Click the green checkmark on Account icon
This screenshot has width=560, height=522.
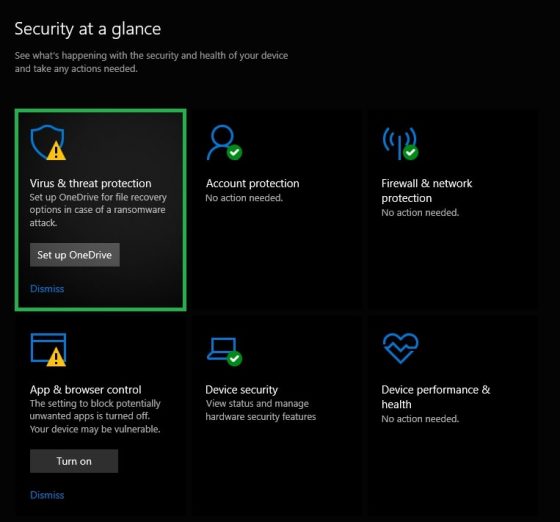235,152
